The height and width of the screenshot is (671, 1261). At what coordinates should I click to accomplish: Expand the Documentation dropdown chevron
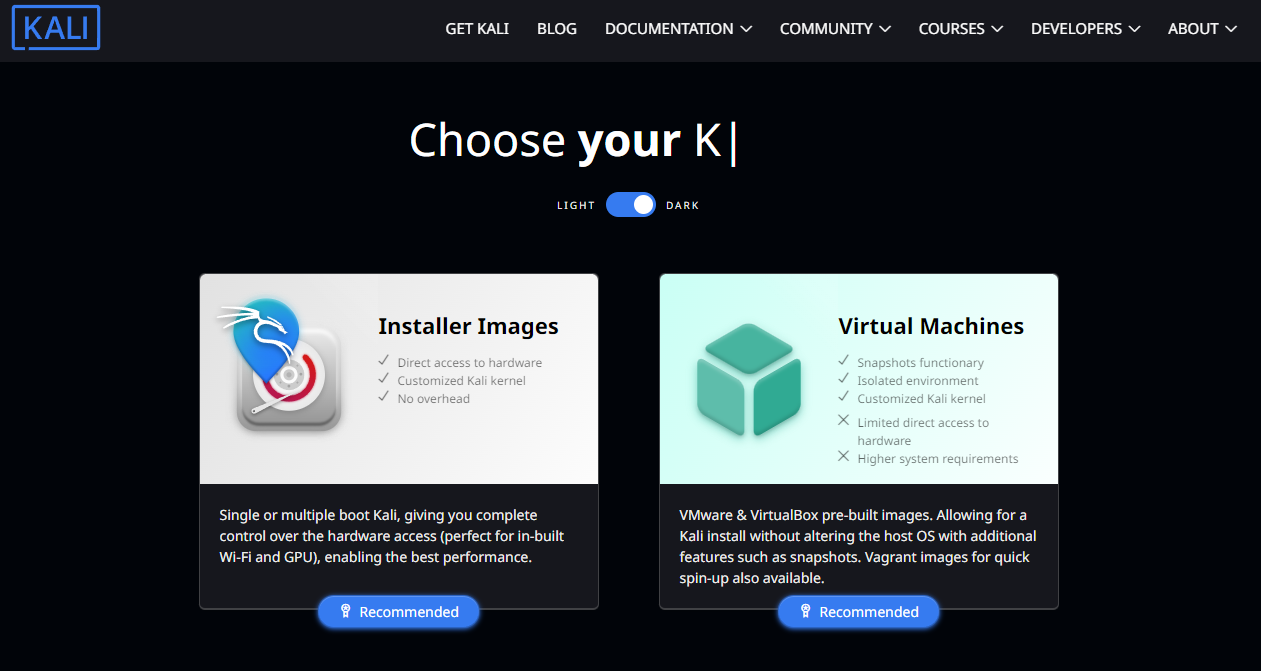click(x=746, y=30)
